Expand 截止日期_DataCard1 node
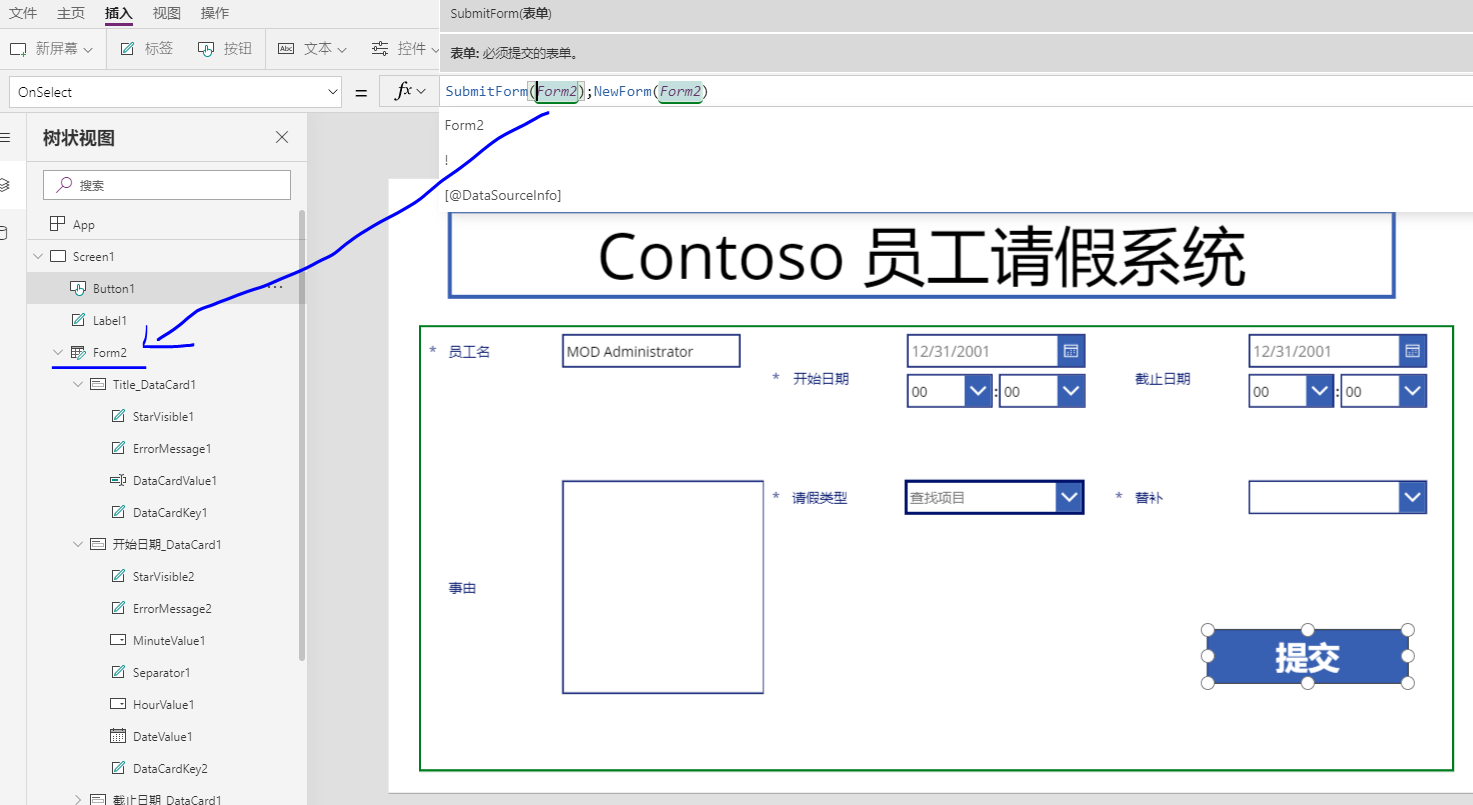The image size is (1473, 805). click(x=78, y=799)
